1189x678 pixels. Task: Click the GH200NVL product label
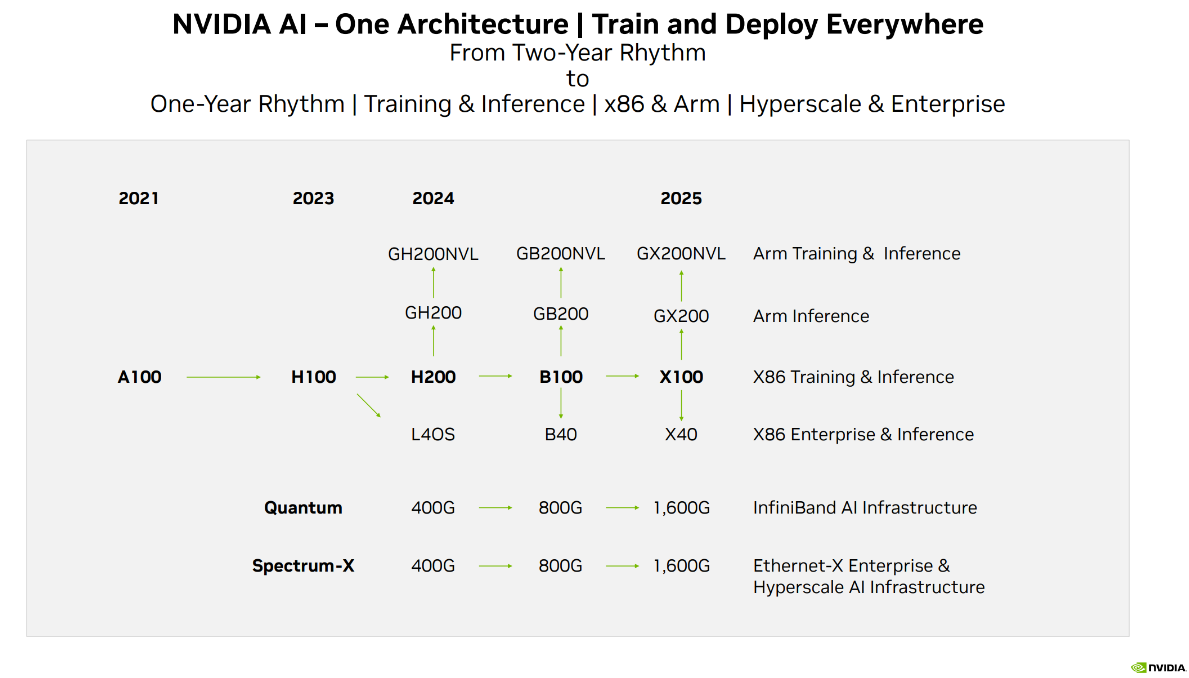(433, 254)
